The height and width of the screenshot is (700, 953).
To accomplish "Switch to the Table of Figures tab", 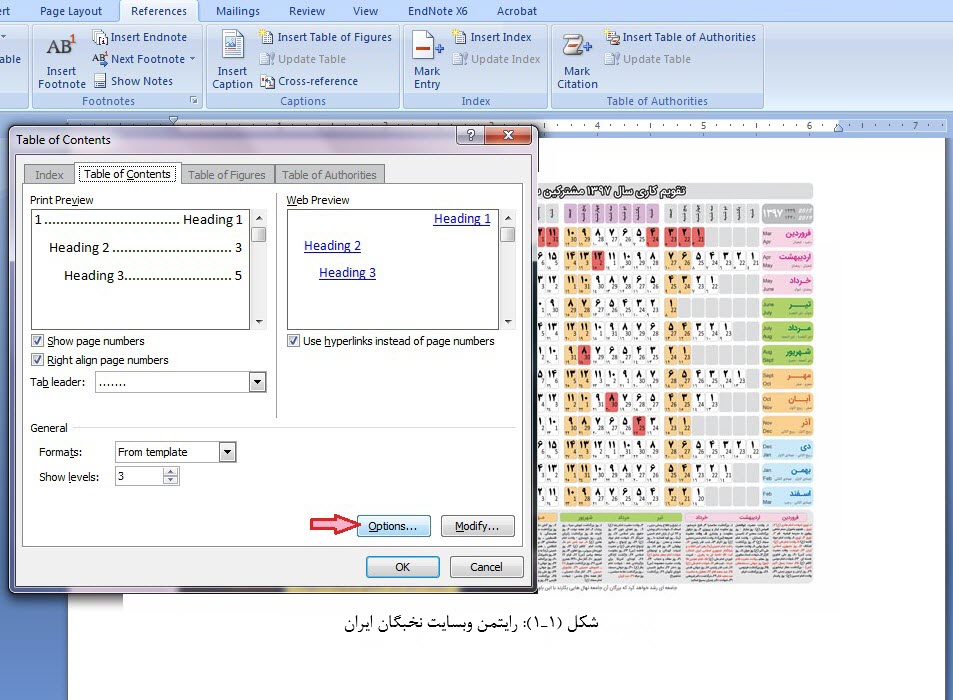I will (x=227, y=175).
